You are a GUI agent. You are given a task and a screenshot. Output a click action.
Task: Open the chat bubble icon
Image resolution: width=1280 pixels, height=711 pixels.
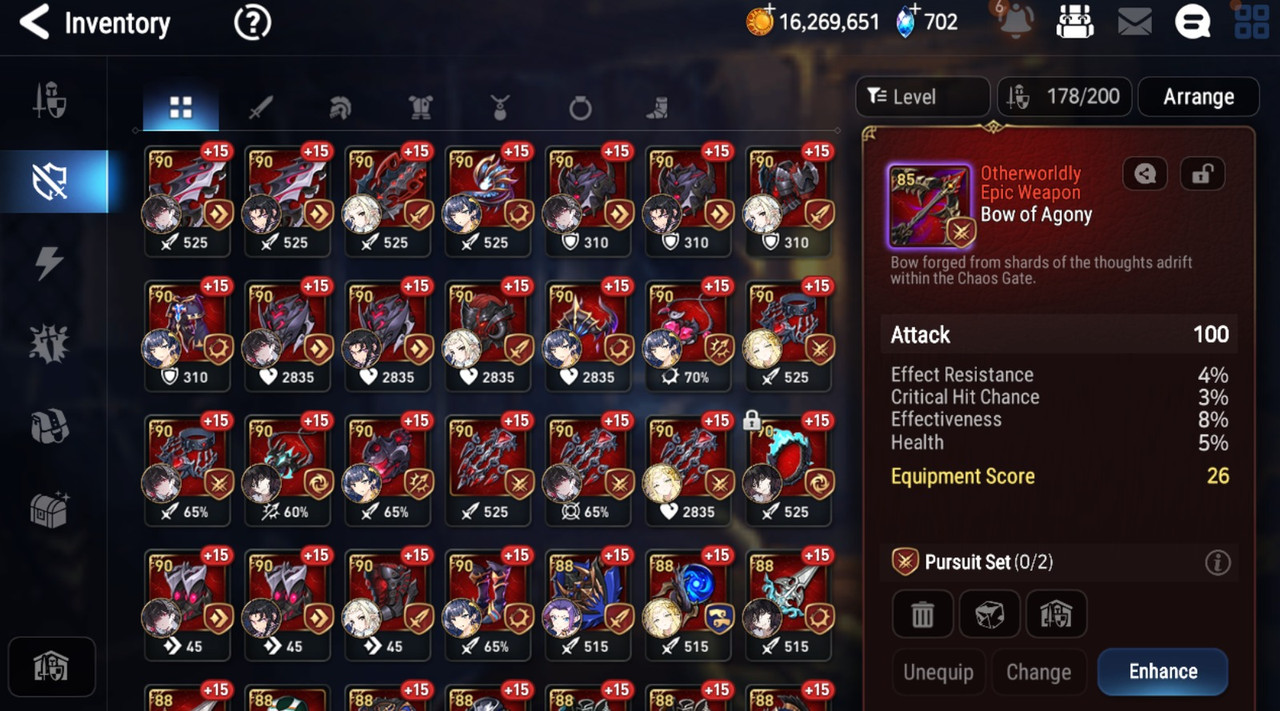(1192, 22)
